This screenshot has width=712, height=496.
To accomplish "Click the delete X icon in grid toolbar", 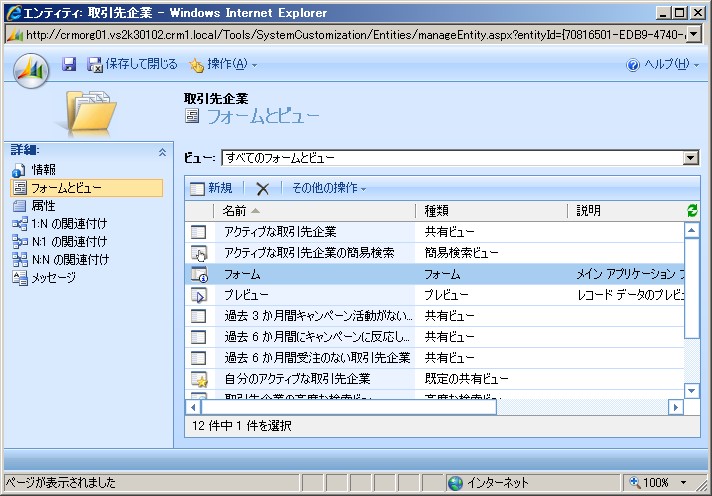I will 262,188.
